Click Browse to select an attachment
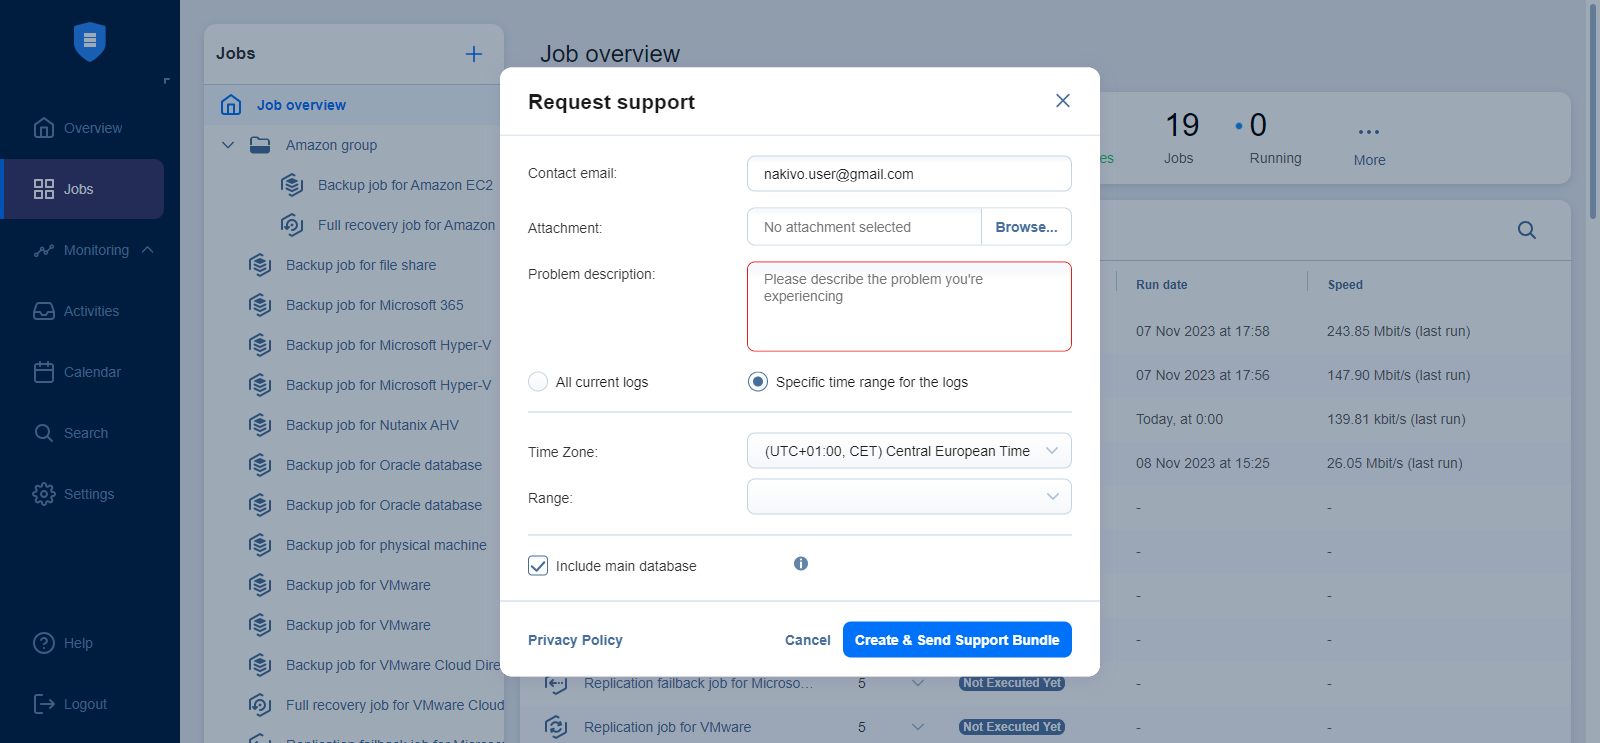The image size is (1600, 743). click(1026, 227)
